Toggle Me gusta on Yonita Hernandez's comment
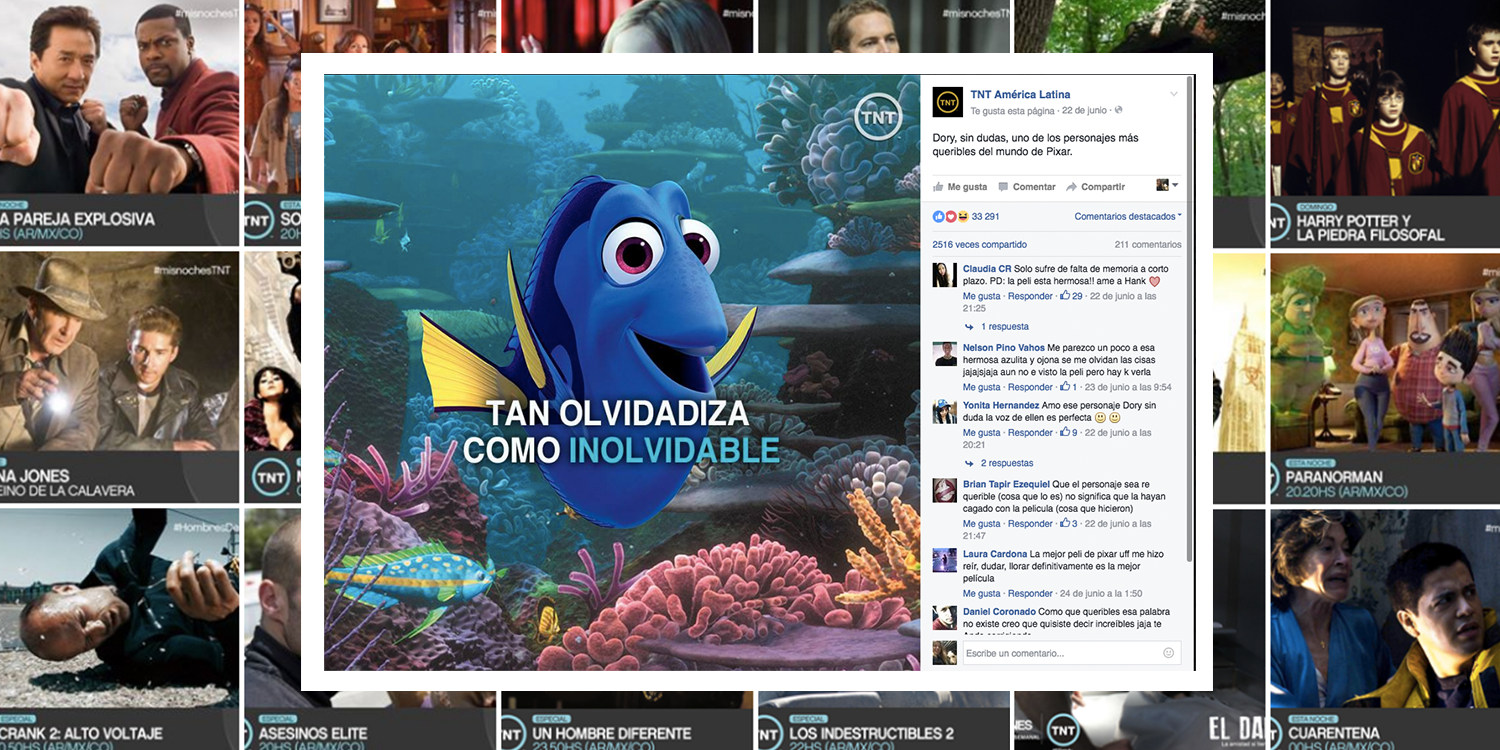This screenshot has height=750, width=1500. point(981,433)
